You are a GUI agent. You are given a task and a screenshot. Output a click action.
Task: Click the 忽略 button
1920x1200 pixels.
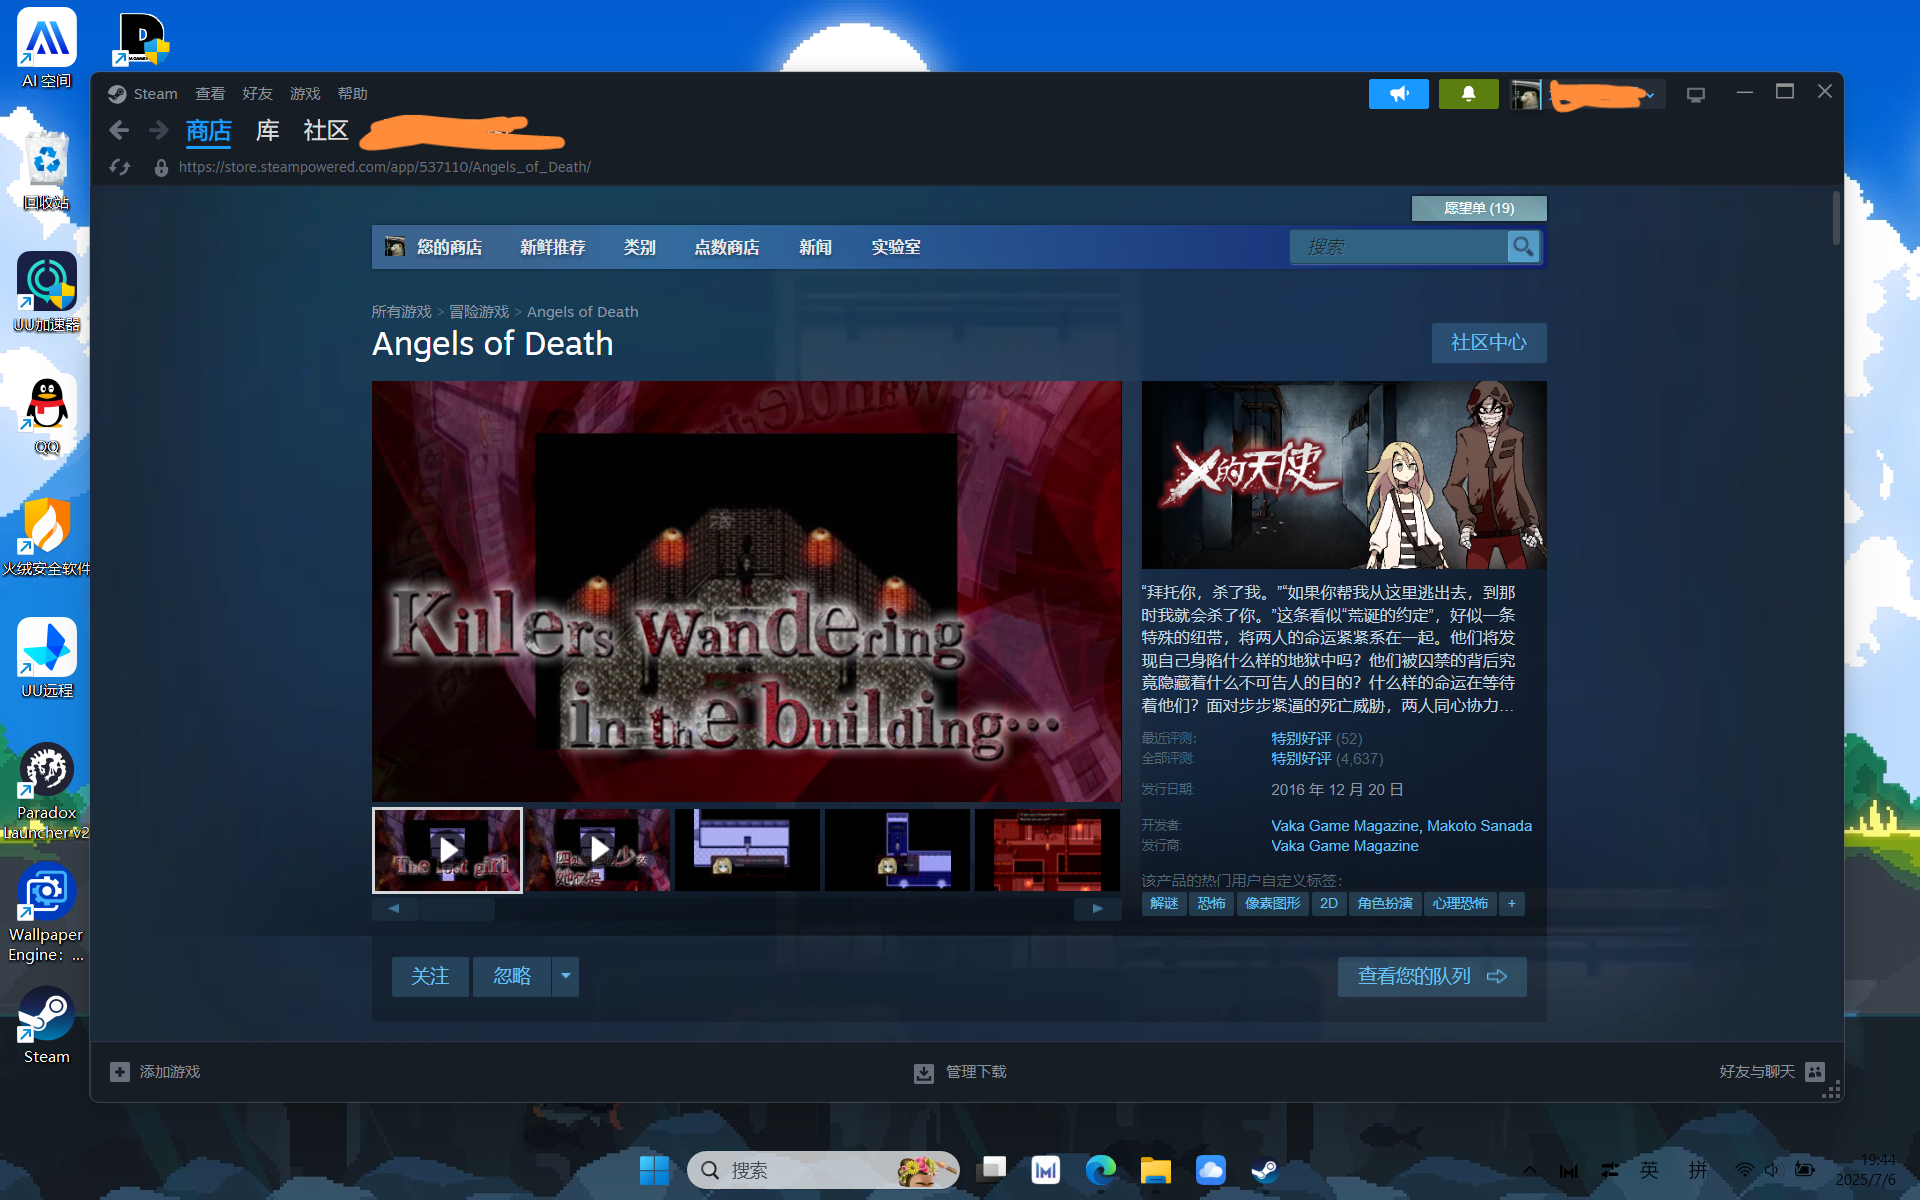pos(512,976)
